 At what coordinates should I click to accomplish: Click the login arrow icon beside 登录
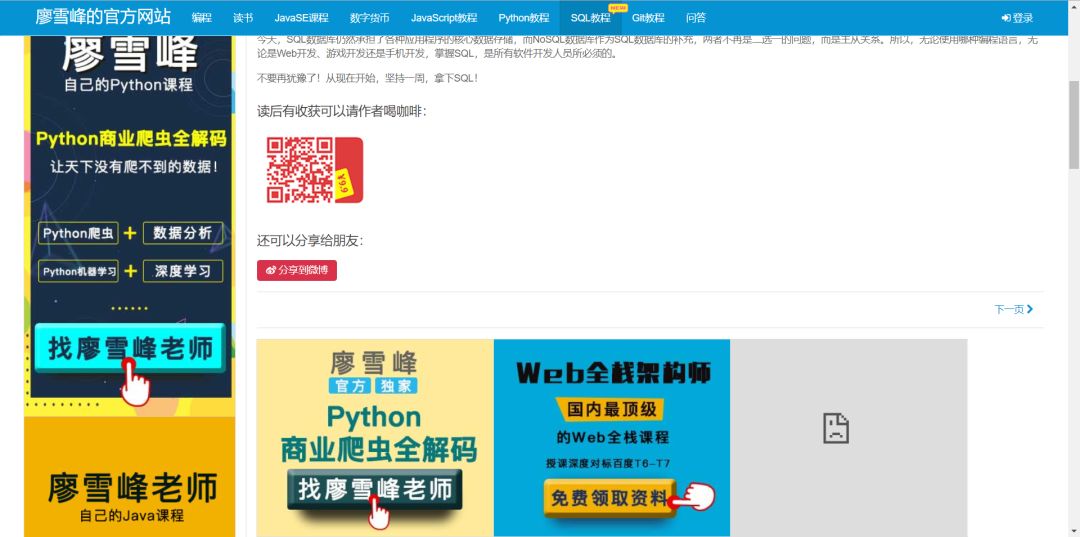pos(1006,18)
